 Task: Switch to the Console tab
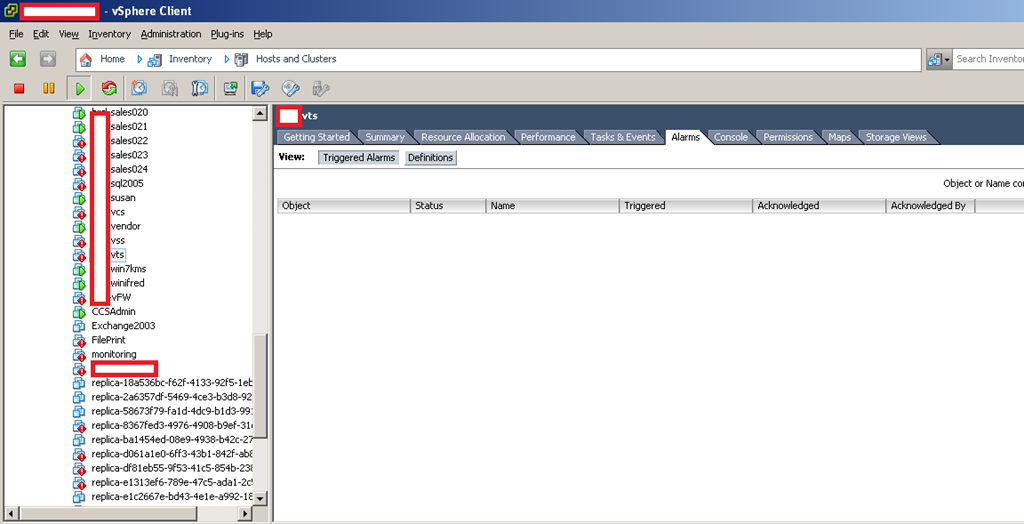[730, 137]
